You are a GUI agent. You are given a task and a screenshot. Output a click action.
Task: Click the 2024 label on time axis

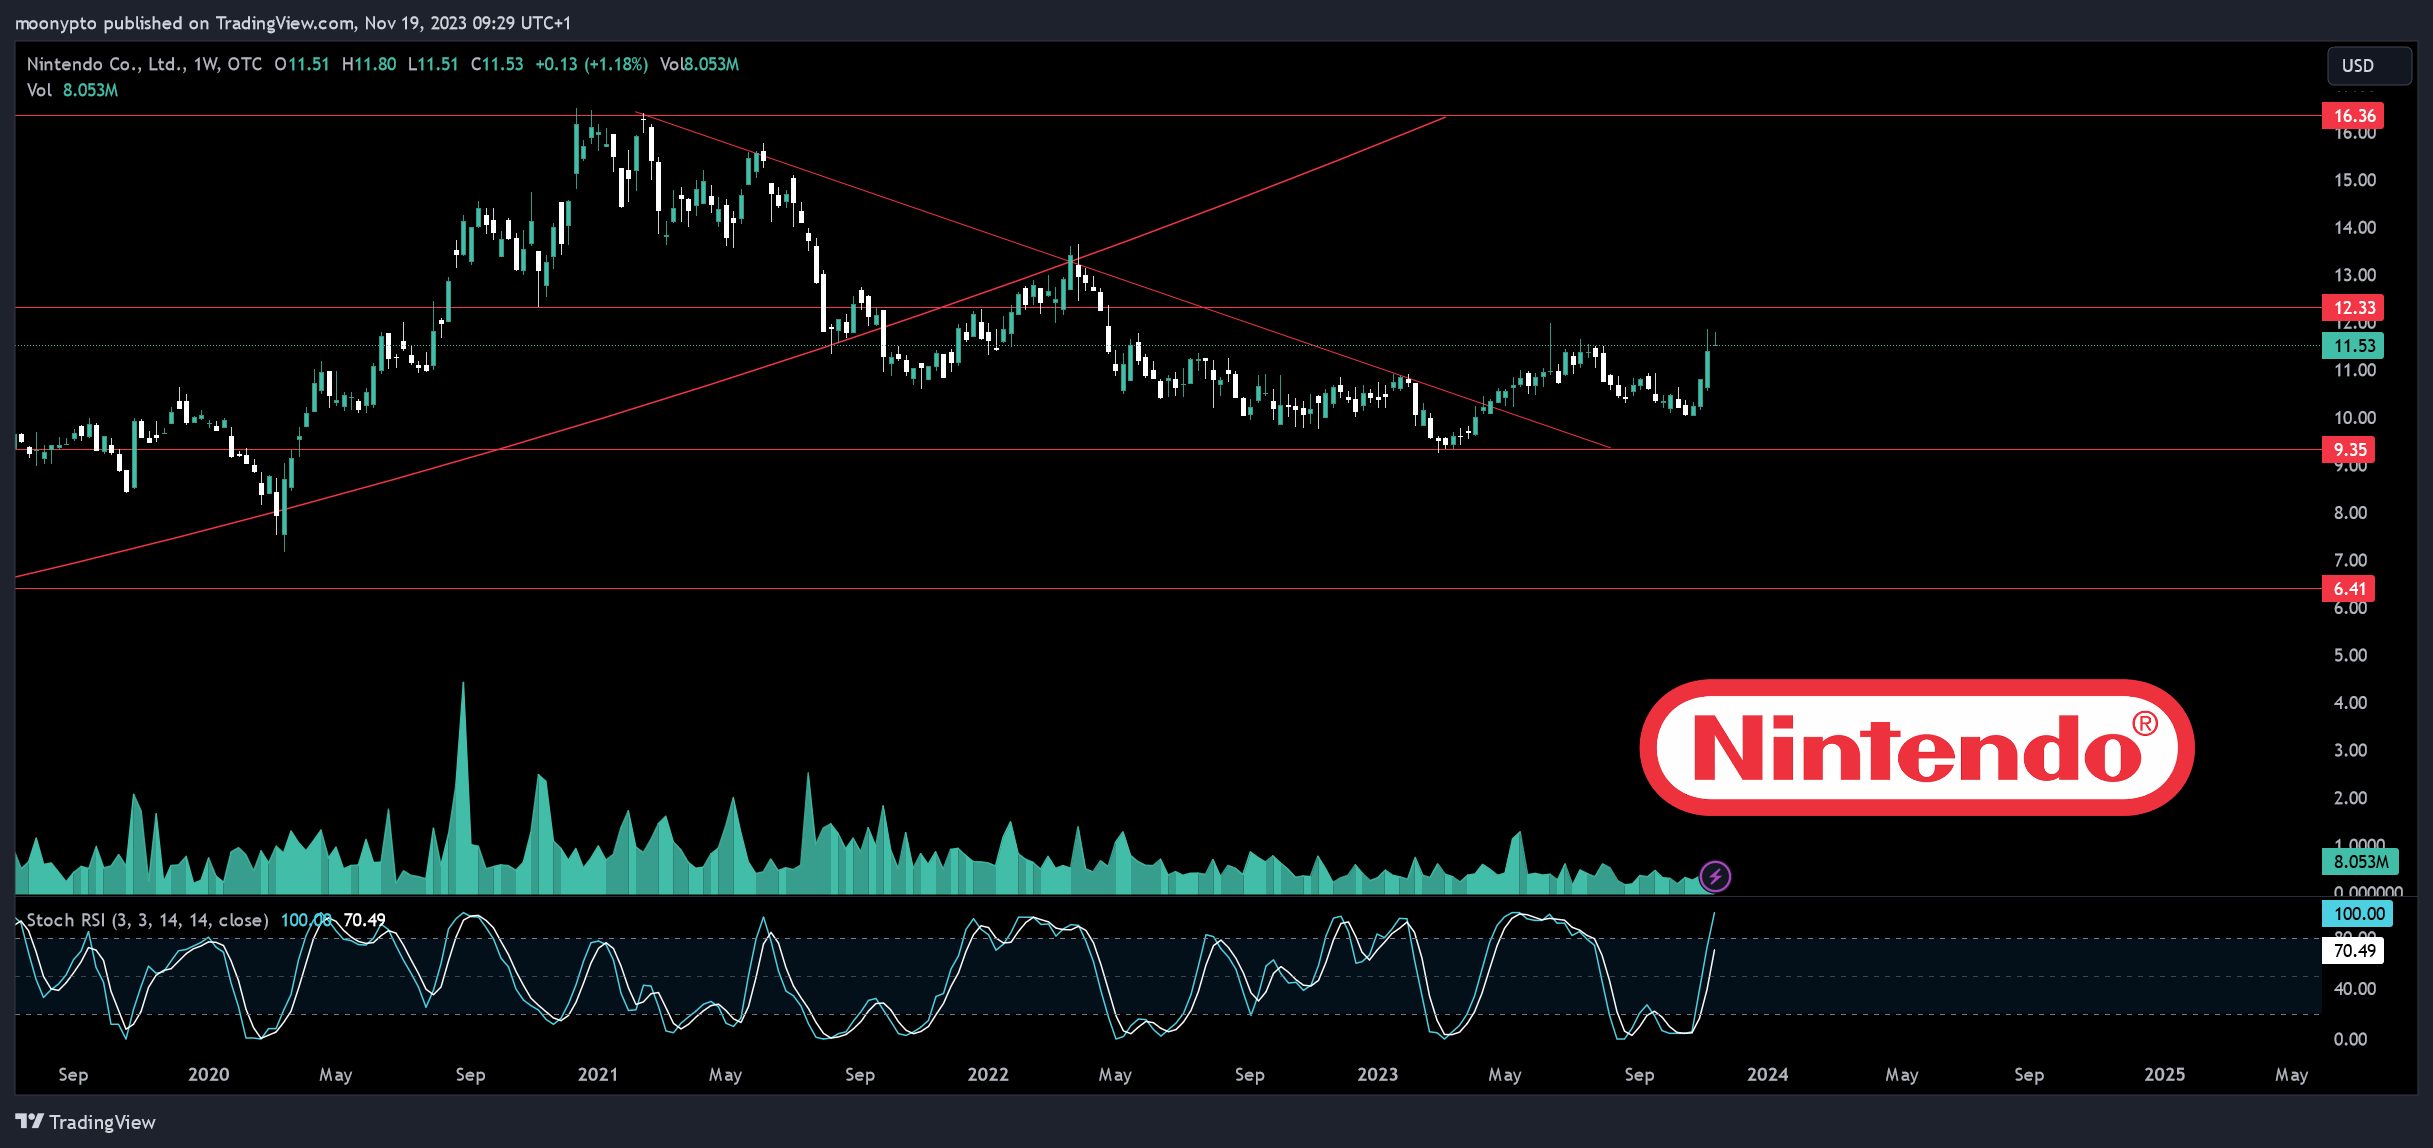(x=1768, y=1075)
